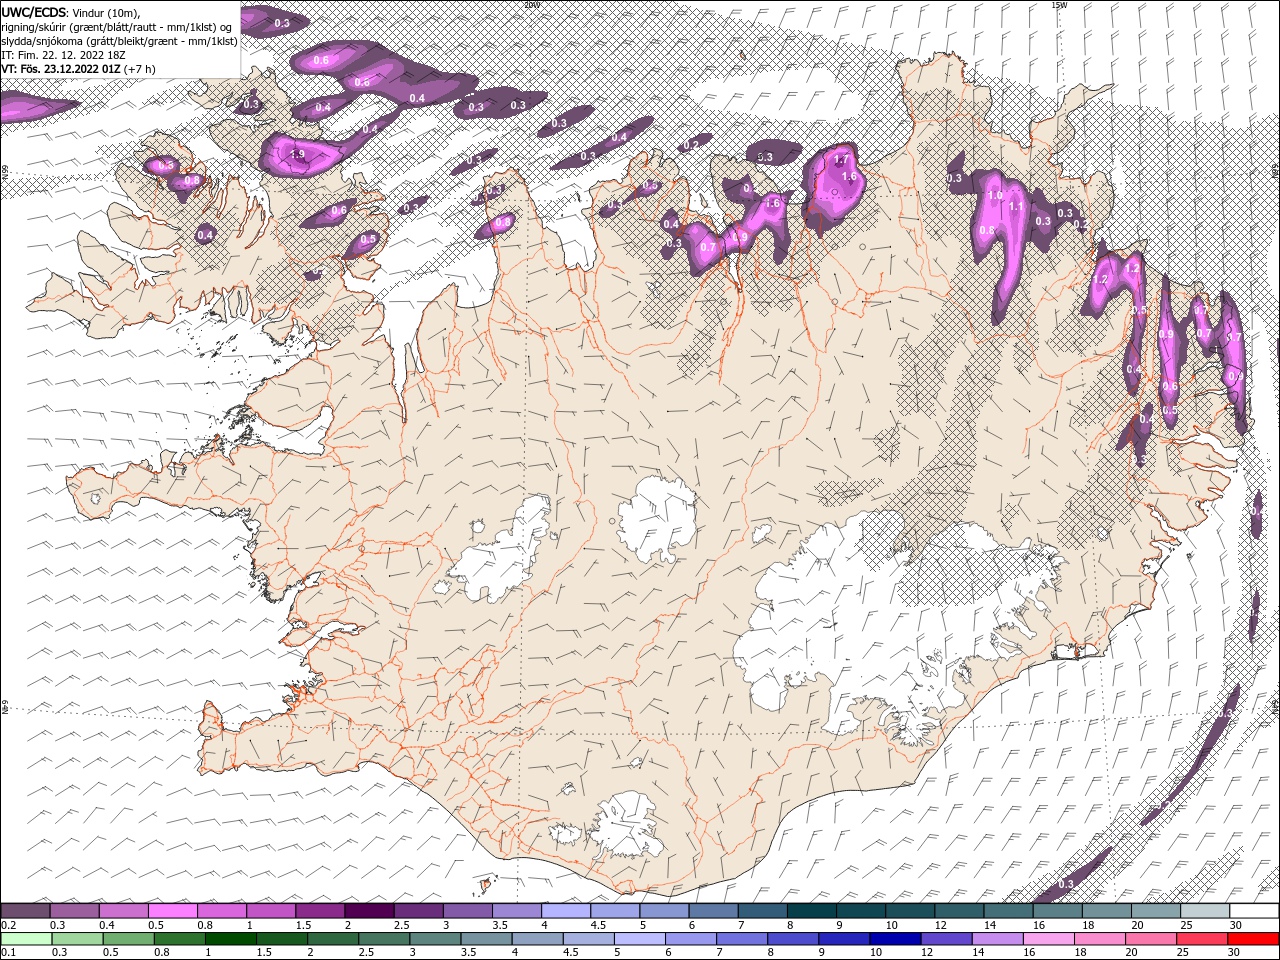
Task: Click the 'rigning/skúrir' legend description line
Action: click(118, 26)
